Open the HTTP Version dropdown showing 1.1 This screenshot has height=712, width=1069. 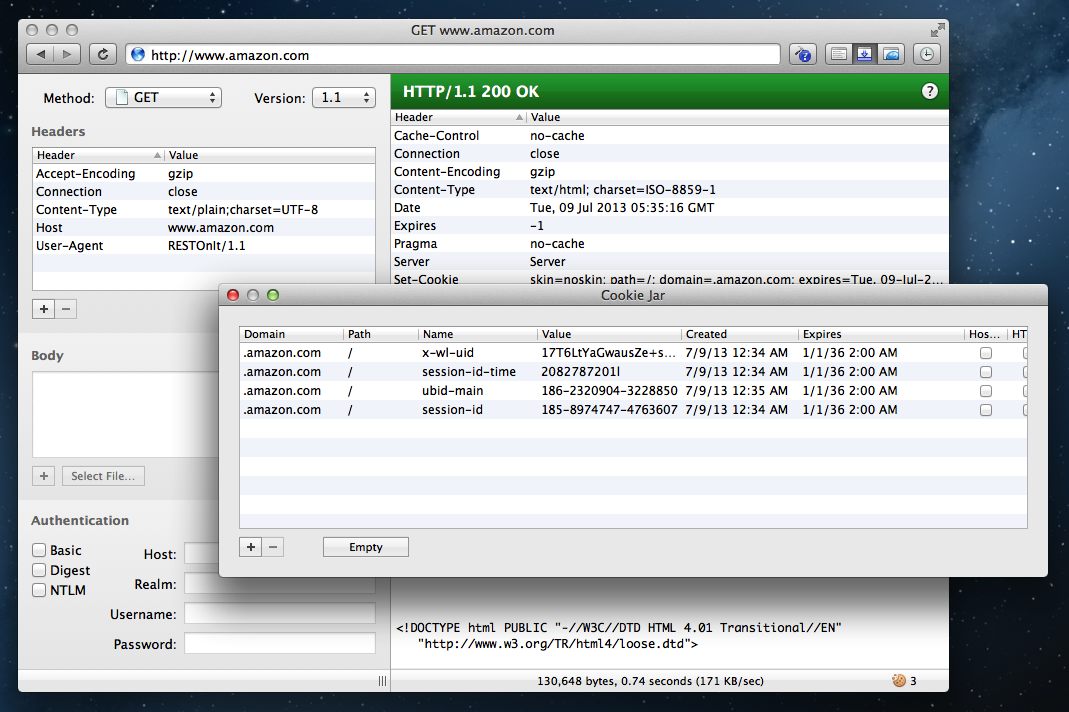tap(344, 98)
